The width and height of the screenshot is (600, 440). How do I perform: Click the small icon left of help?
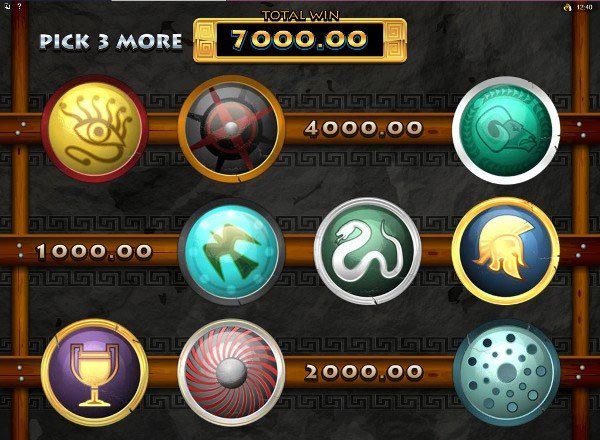coord(7,6)
